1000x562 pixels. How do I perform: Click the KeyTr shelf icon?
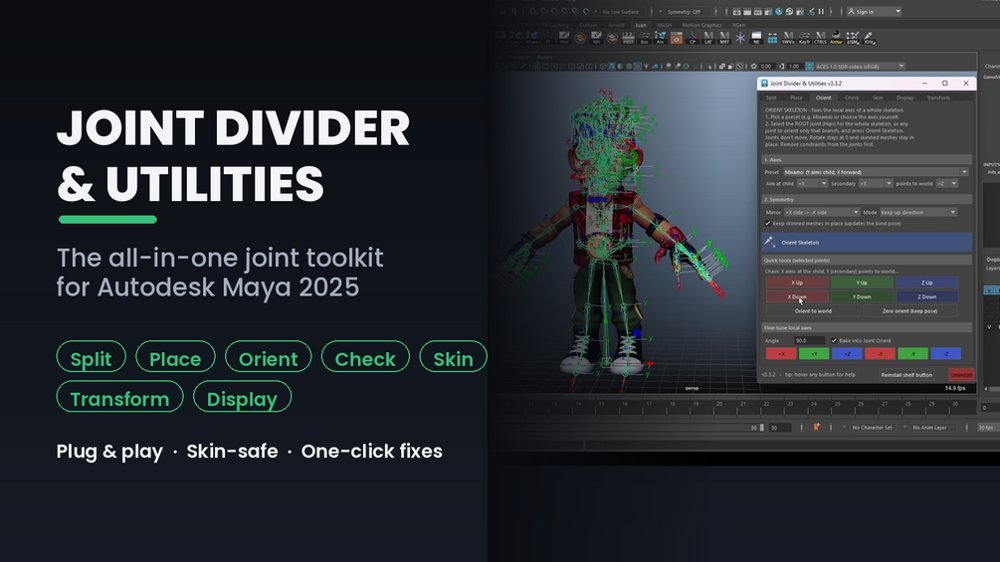click(804, 38)
